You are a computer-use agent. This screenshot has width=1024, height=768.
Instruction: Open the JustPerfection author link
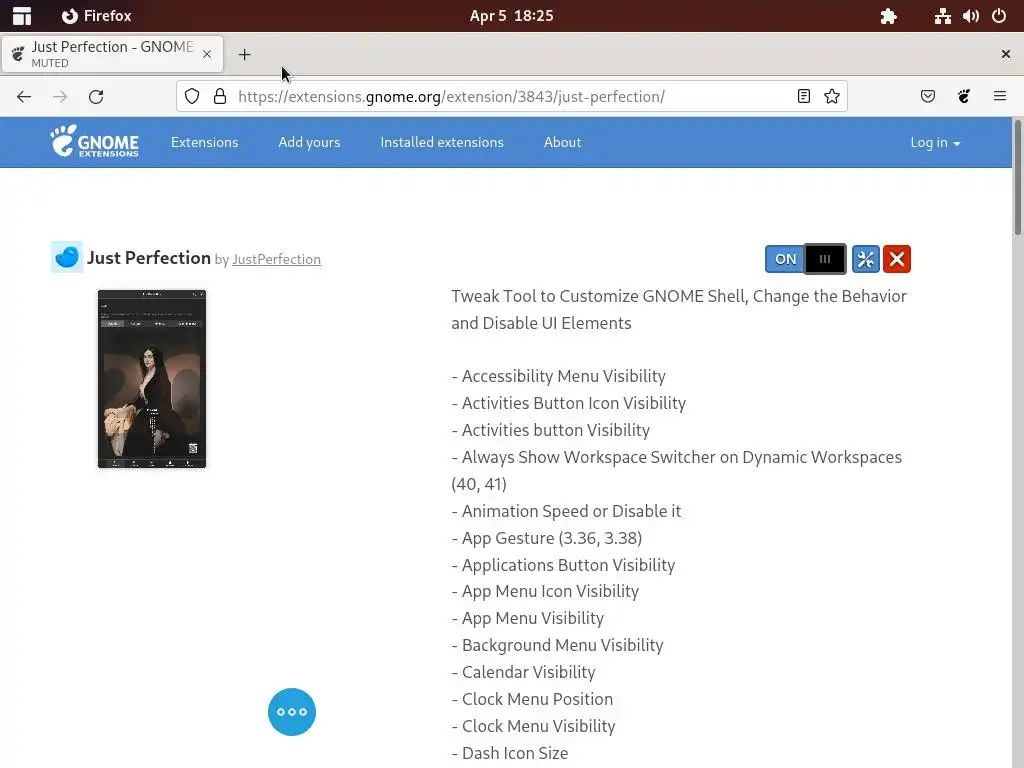(276, 259)
